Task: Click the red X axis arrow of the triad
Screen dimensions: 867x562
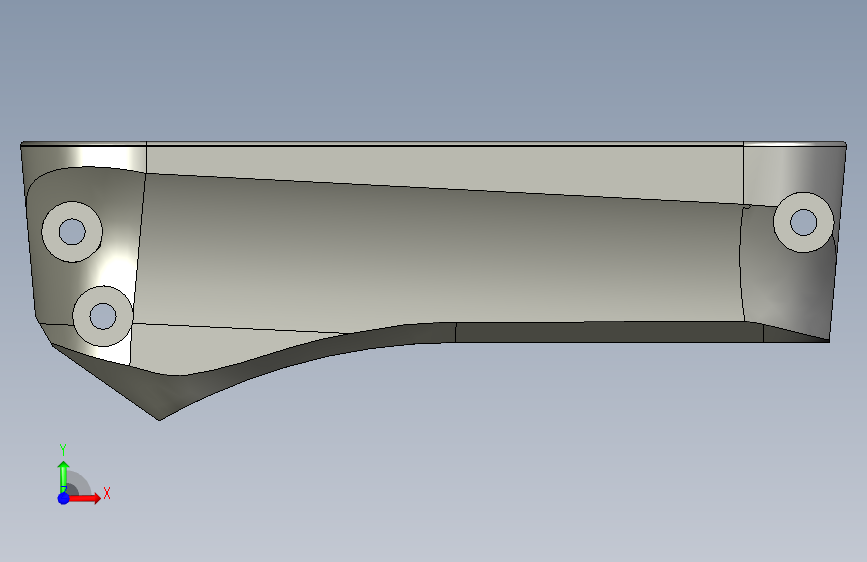Action: pos(84,498)
